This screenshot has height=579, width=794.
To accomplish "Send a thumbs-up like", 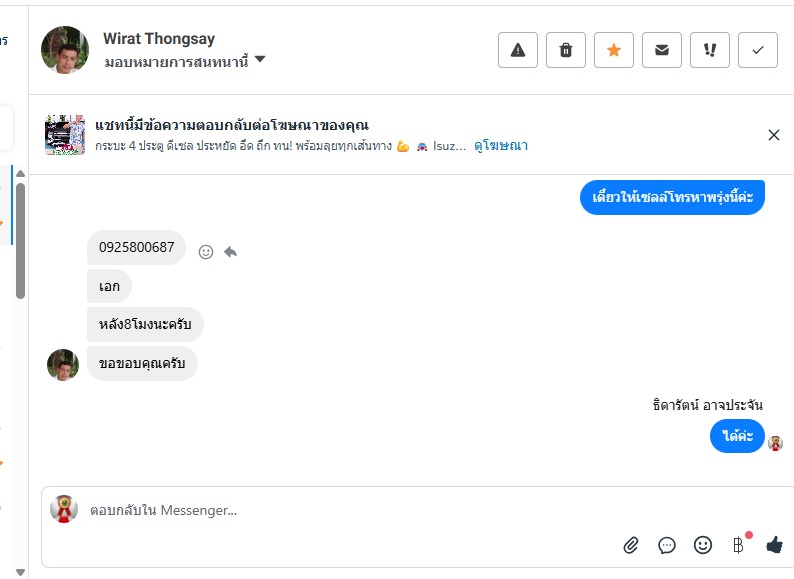I will [x=774, y=545].
